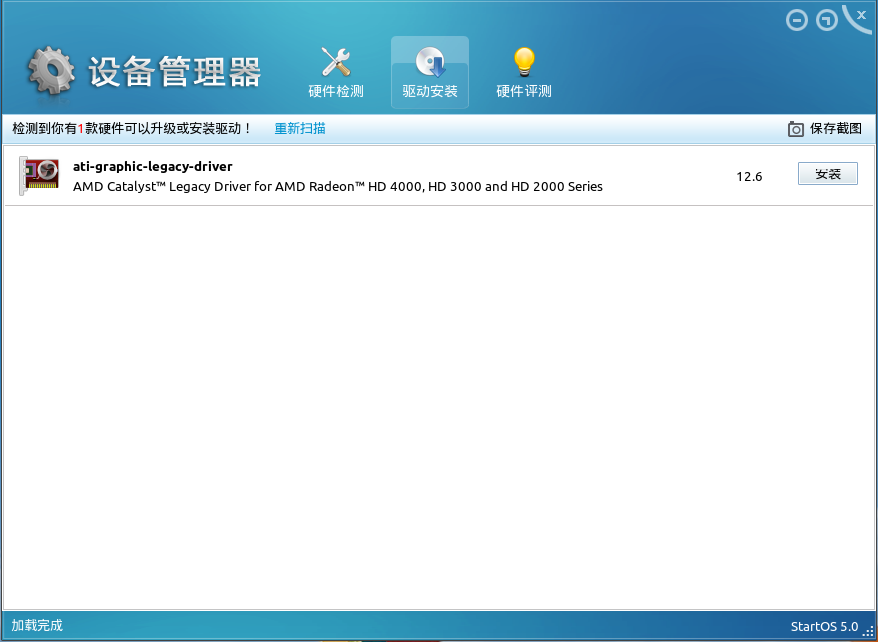
Task: Click the driver version 12.6 value
Action: coord(749,177)
